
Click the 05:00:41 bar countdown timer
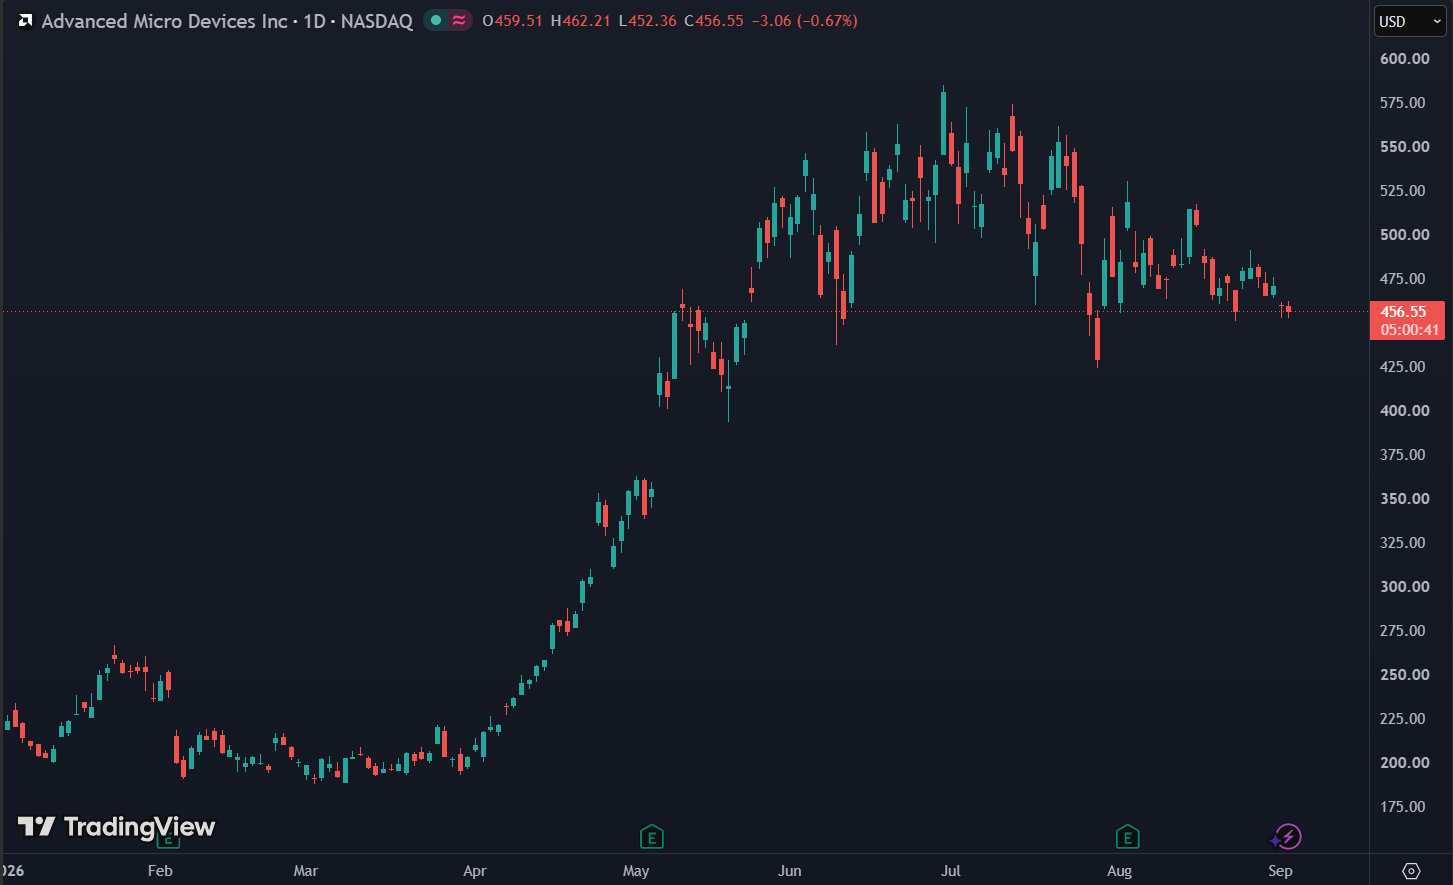[1407, 330]
